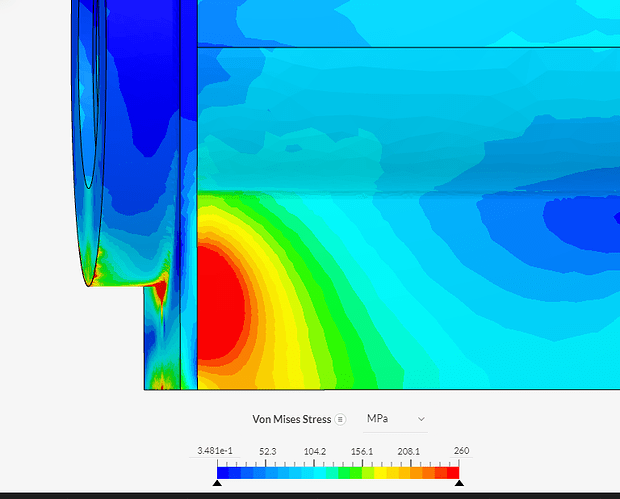Select the right black range slider handle

point(459,483)
